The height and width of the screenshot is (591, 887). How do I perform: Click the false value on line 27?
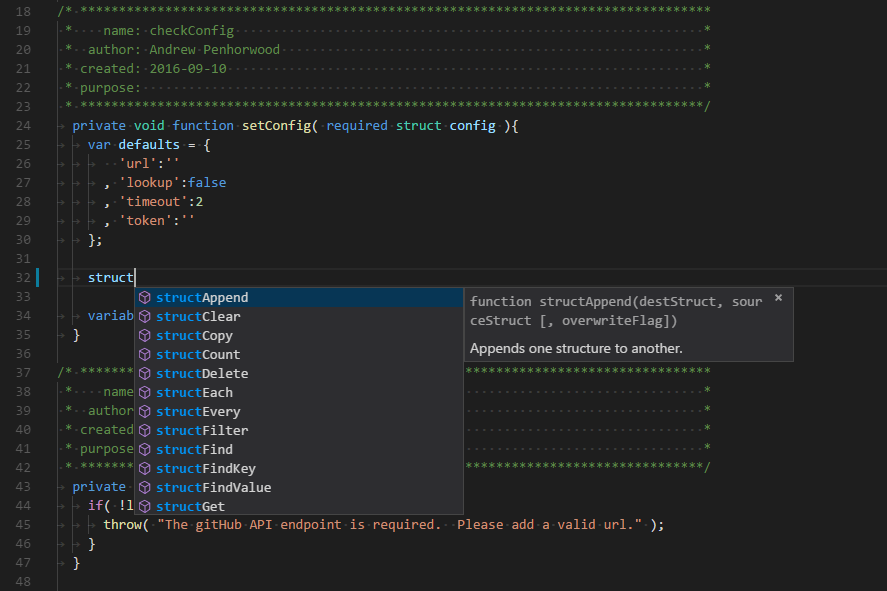tap(207, 183)
